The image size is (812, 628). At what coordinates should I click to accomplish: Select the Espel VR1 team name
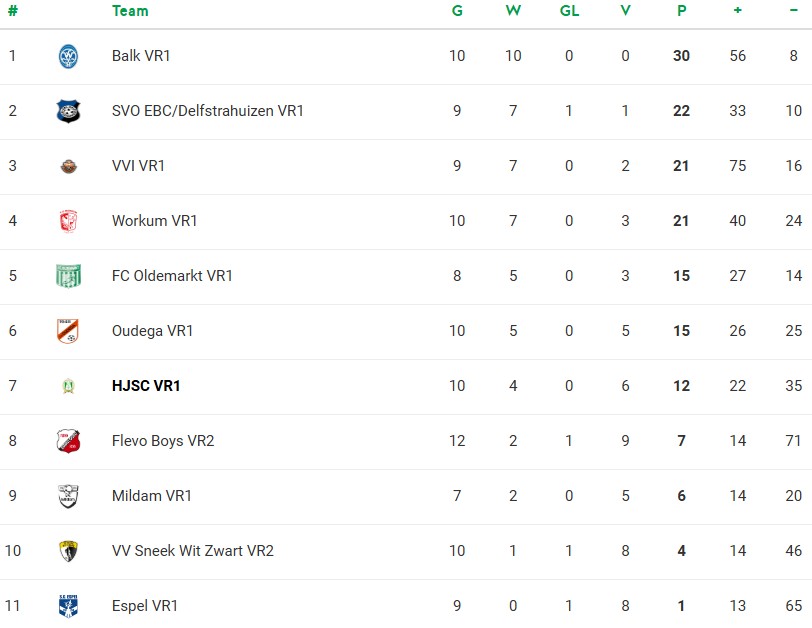click(144, 606)
